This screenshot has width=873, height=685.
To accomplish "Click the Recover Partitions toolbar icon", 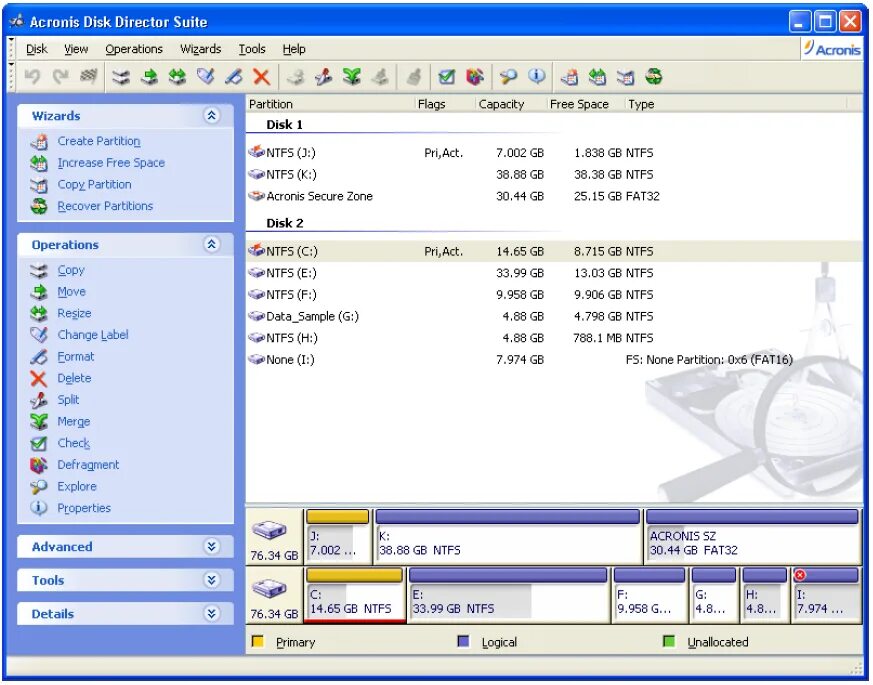I will click(x=654, y=77).
